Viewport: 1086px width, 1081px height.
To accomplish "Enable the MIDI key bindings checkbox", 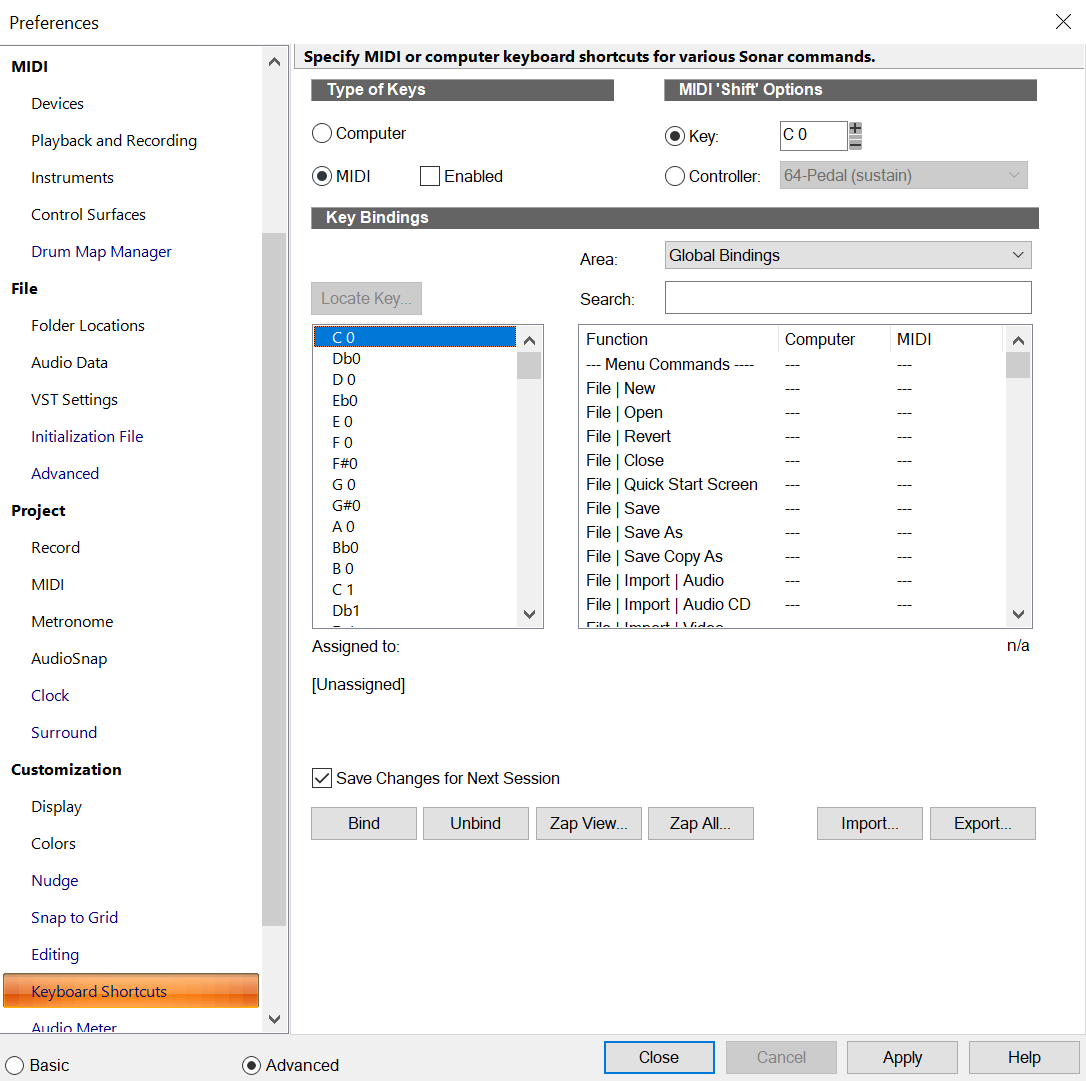I will pos(429,176).
